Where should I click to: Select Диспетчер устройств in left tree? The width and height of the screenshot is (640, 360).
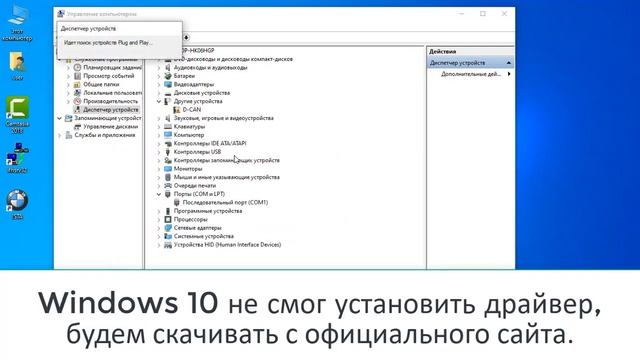111,110
